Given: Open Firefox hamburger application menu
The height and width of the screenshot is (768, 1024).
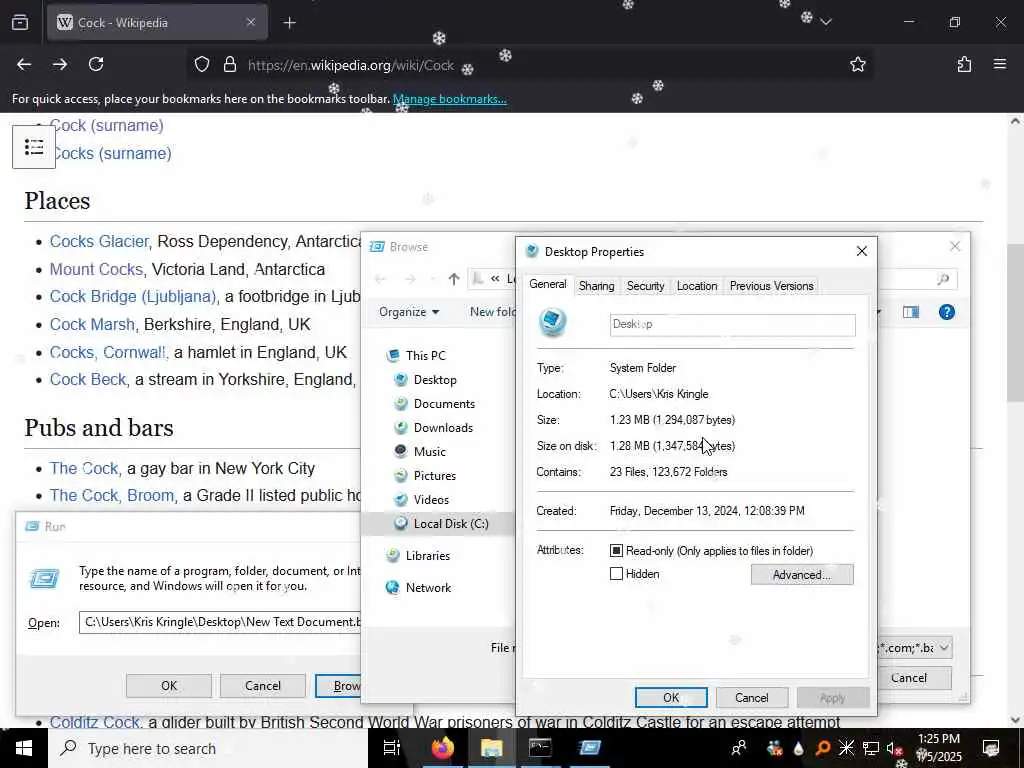Looking at the screenshot, I should pyautogui.click(x=1000, y=64).
